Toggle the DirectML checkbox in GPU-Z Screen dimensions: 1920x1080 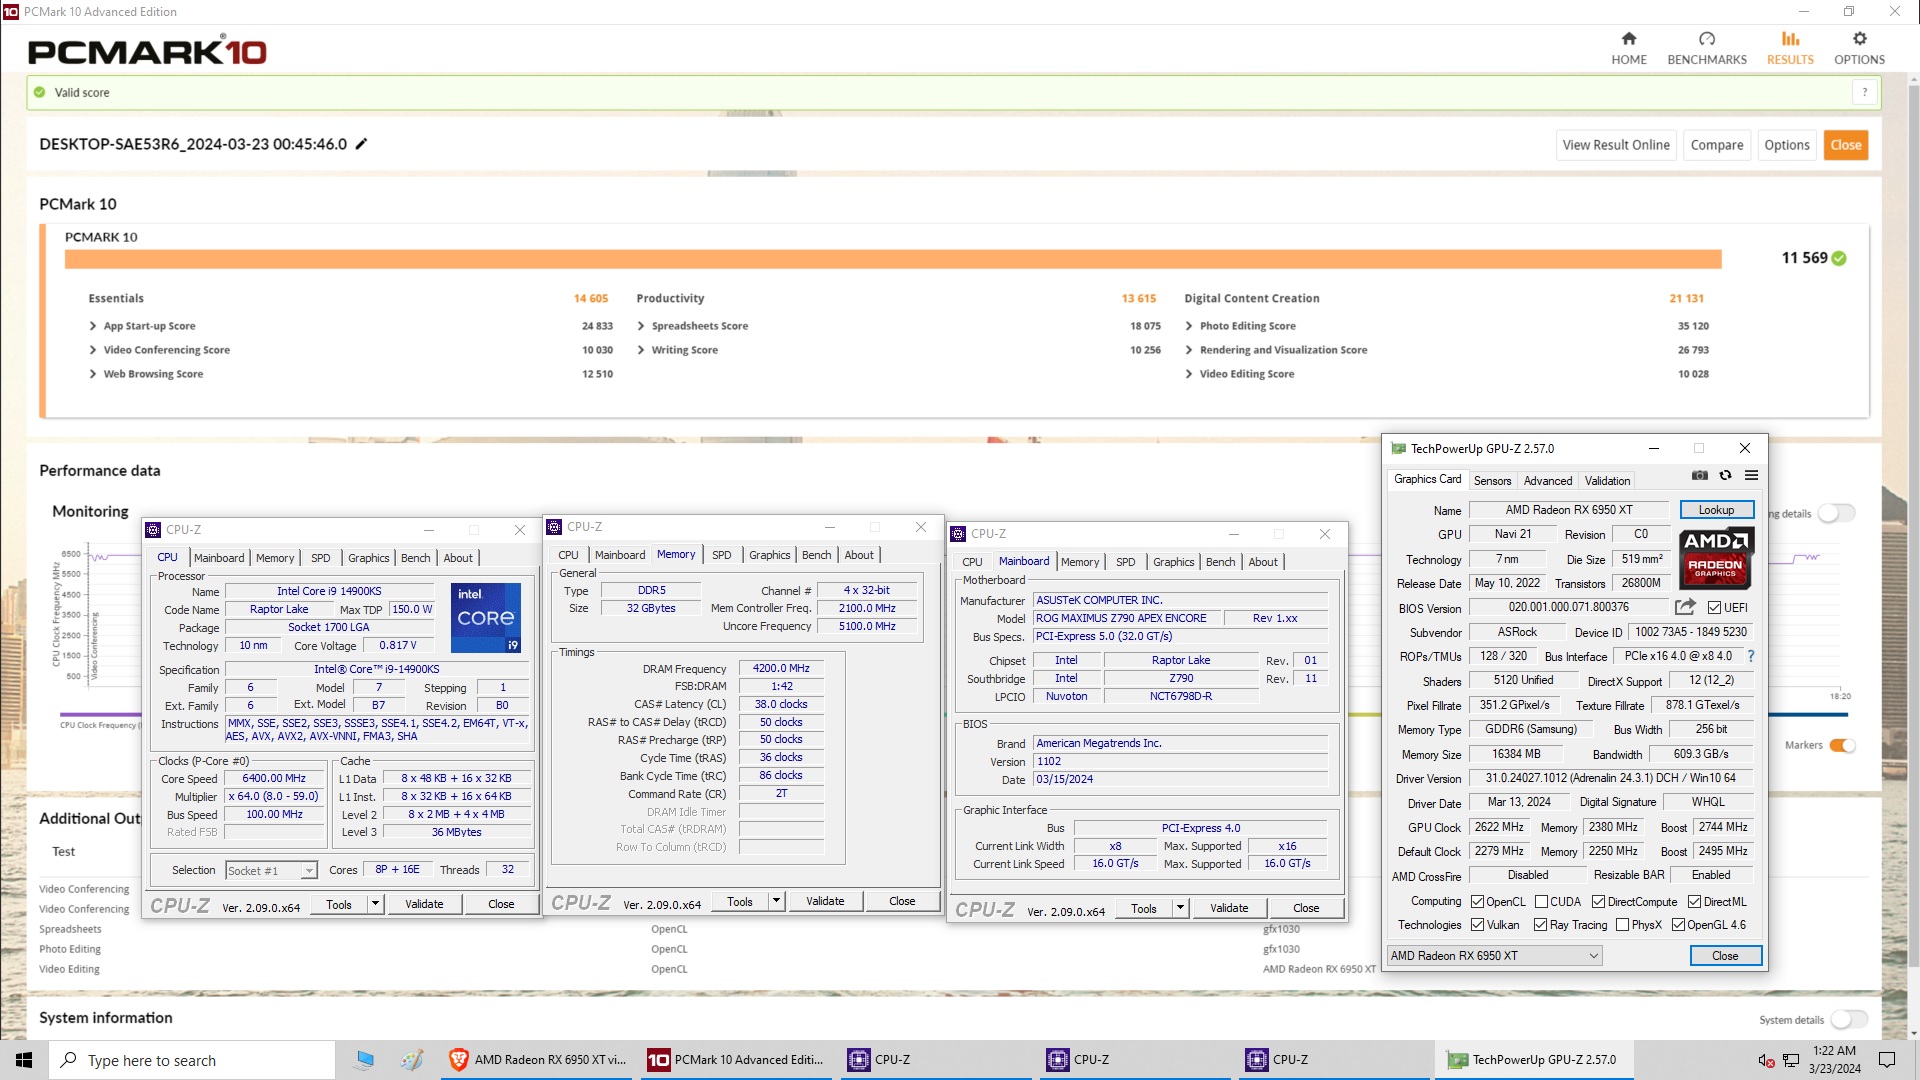[1694, 902]
